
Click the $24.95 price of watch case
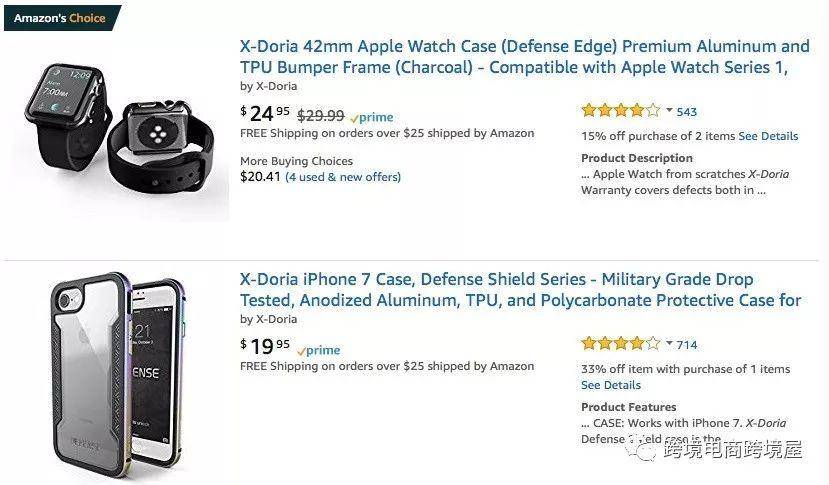(x=265, y=113)
